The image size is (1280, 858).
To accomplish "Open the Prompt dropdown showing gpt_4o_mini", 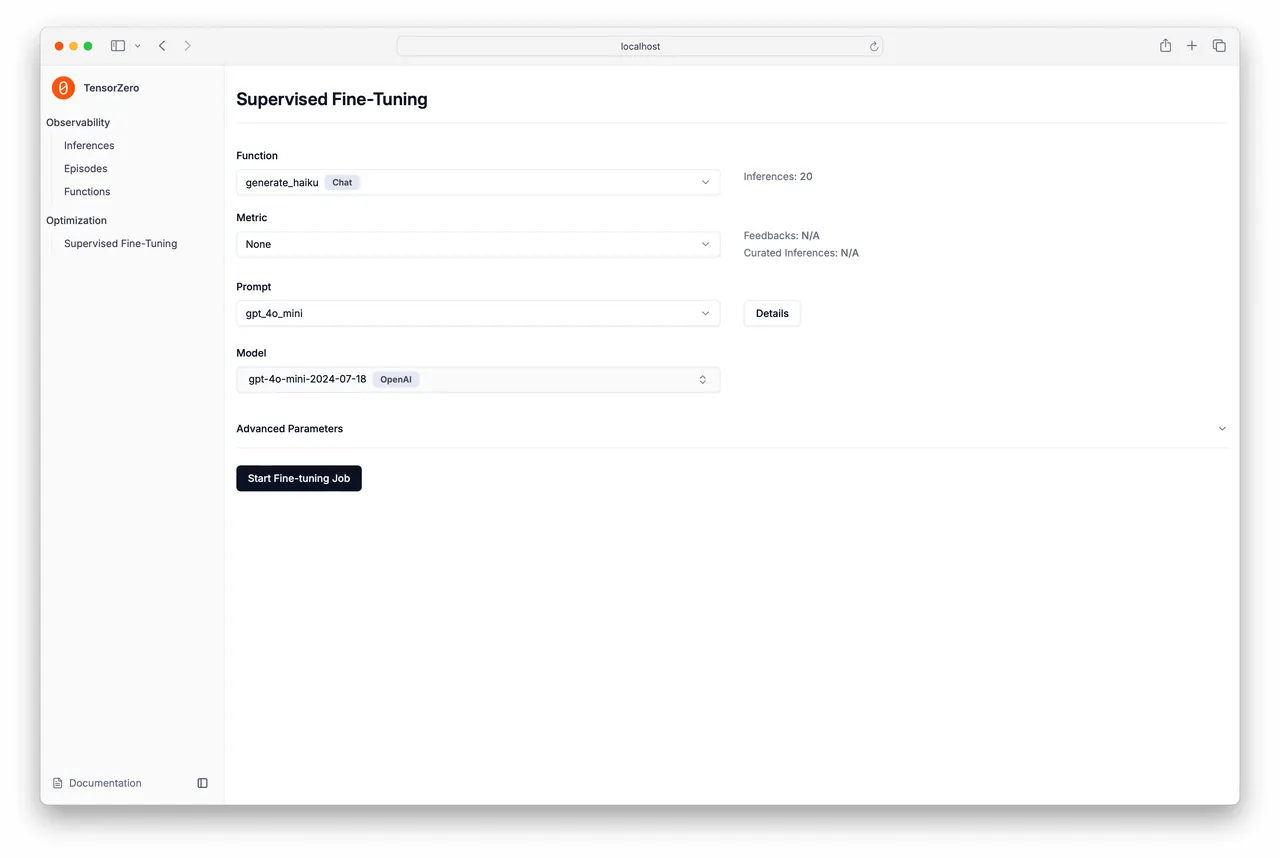I will (x=478, y=313).
